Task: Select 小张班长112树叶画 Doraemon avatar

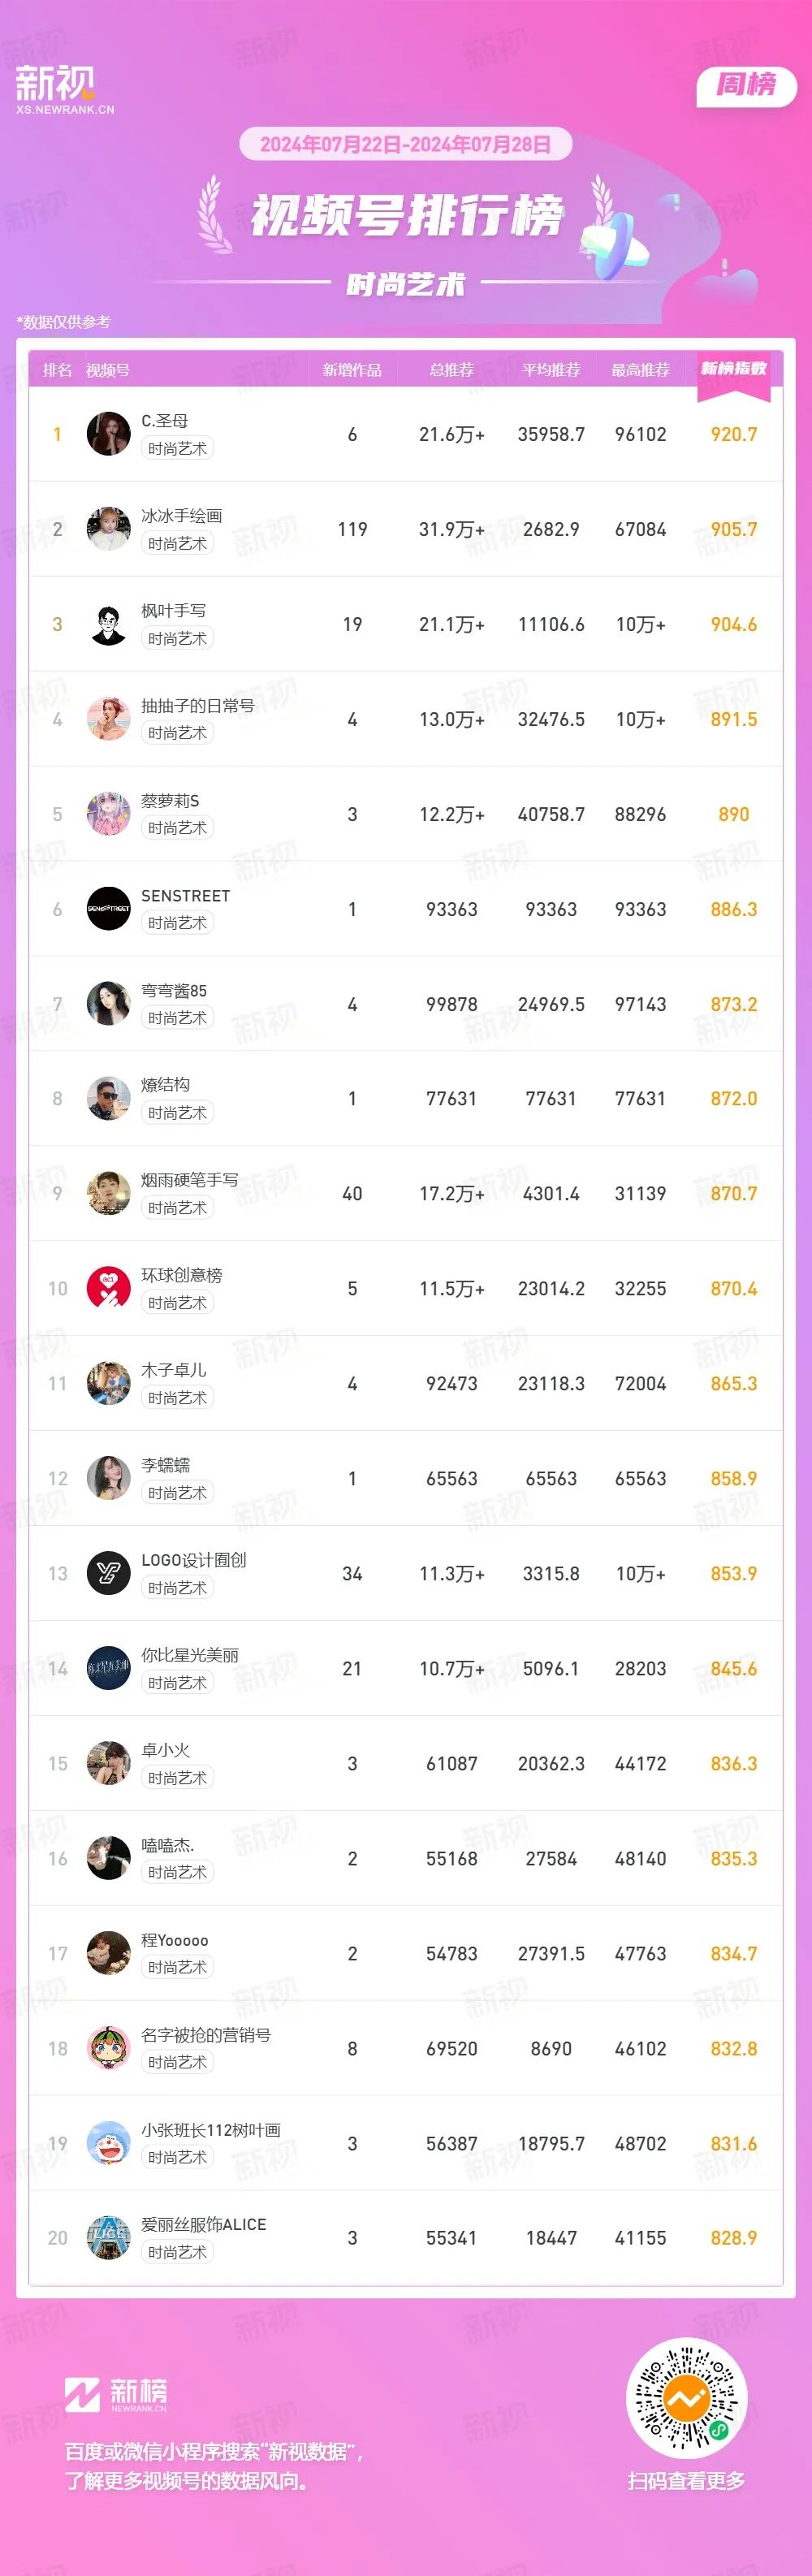Action: (x=108, y=2143)
